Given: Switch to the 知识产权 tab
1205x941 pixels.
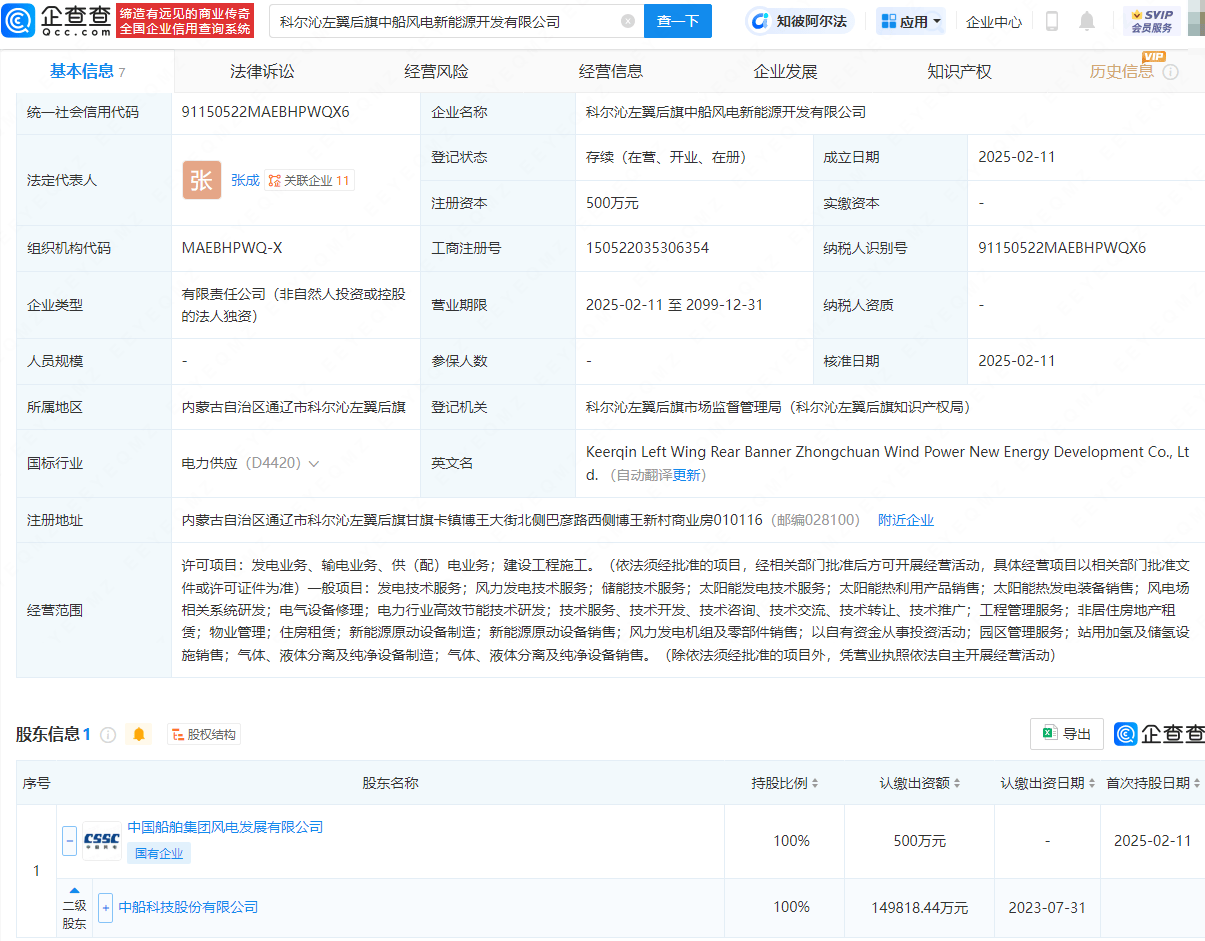Looking at the screenshot, I should point(958,70).
